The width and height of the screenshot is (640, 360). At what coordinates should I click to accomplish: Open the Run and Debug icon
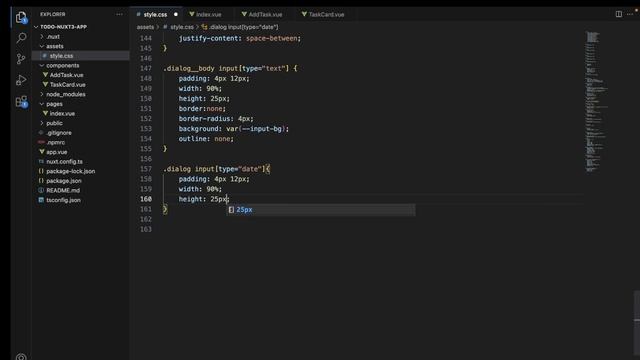[21, 80]
